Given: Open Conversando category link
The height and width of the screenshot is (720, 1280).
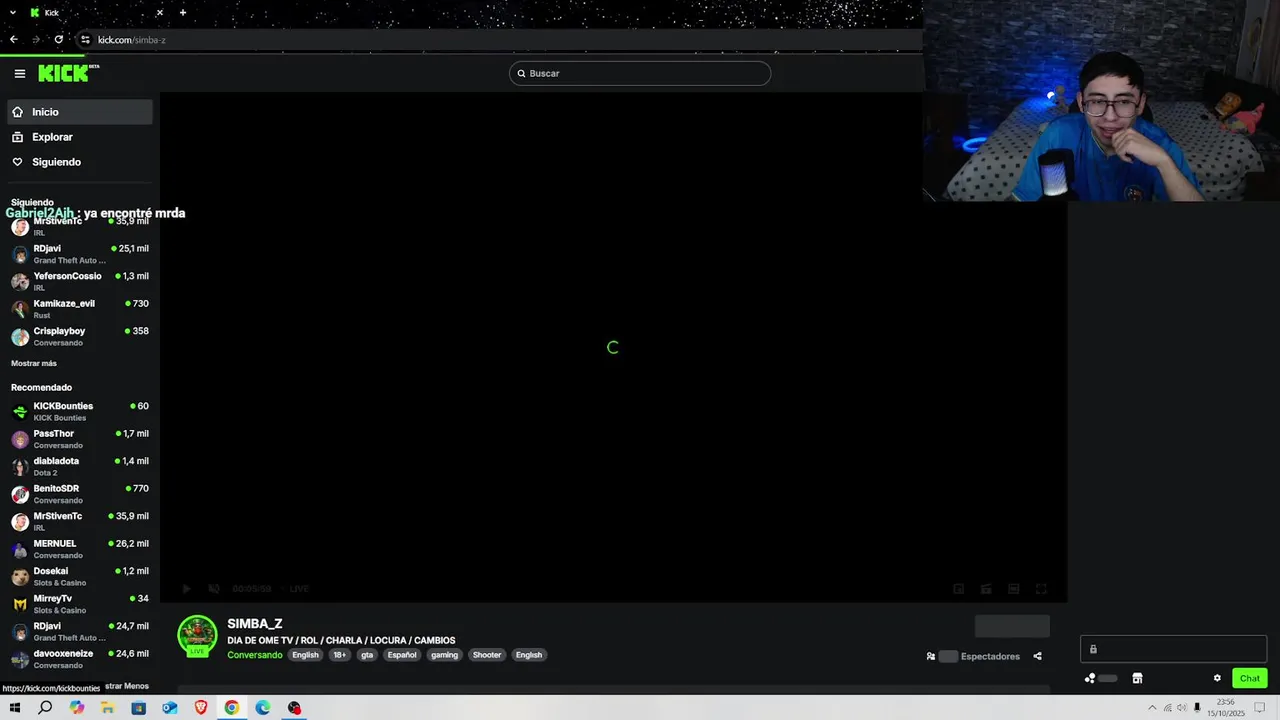Looking at the screenshot, I should pos(255,655).
